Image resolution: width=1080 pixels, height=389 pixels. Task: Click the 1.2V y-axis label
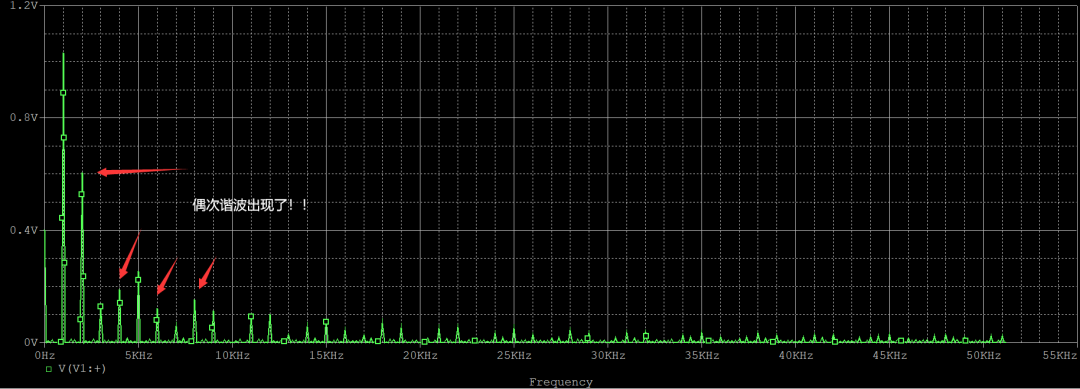23,6
